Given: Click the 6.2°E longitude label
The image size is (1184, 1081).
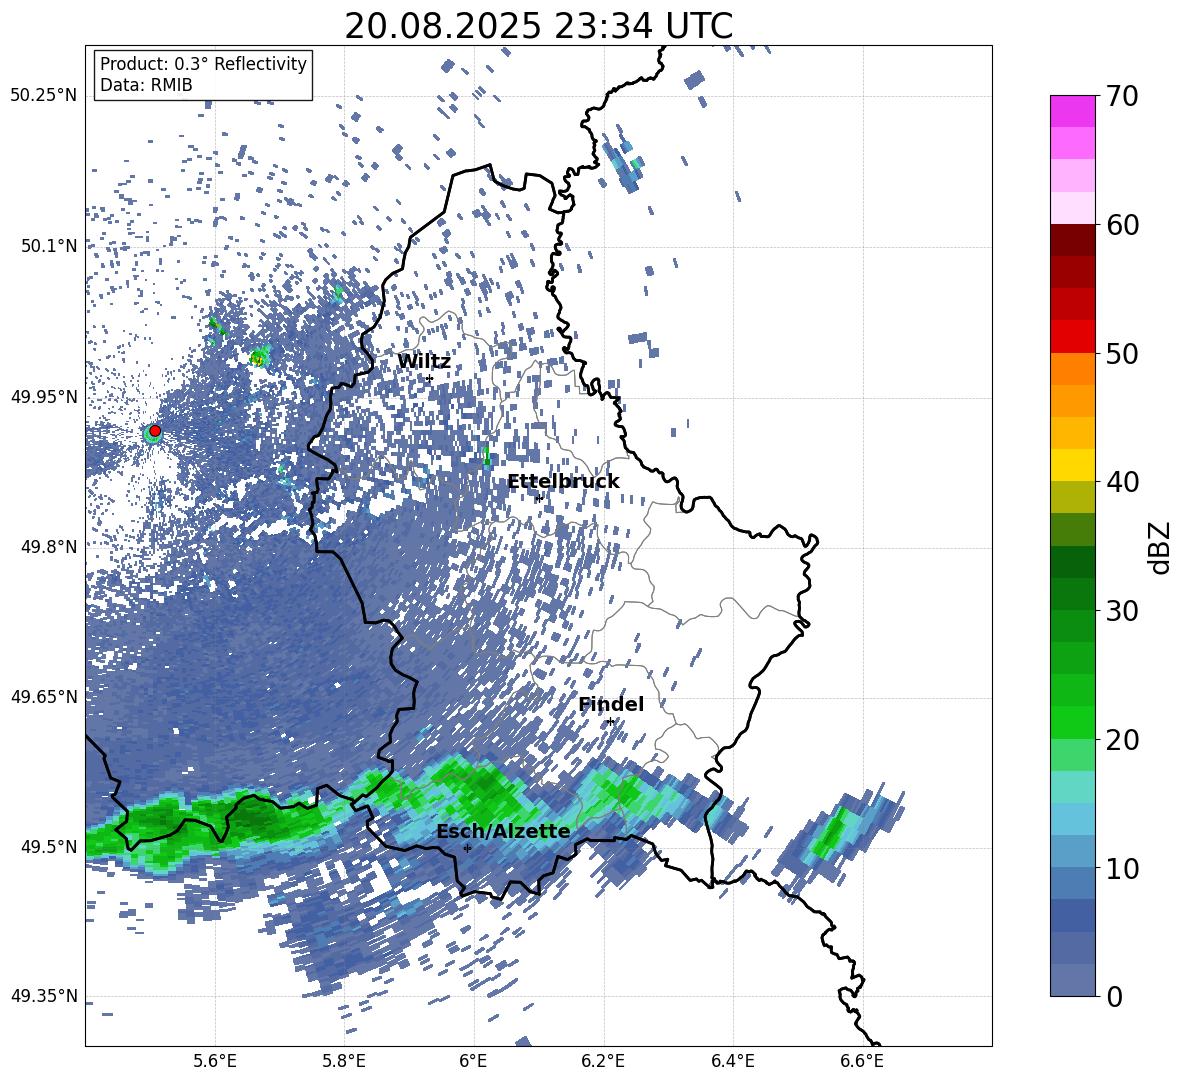Looking at the screenshot, I should click(x=603, y=1062).
